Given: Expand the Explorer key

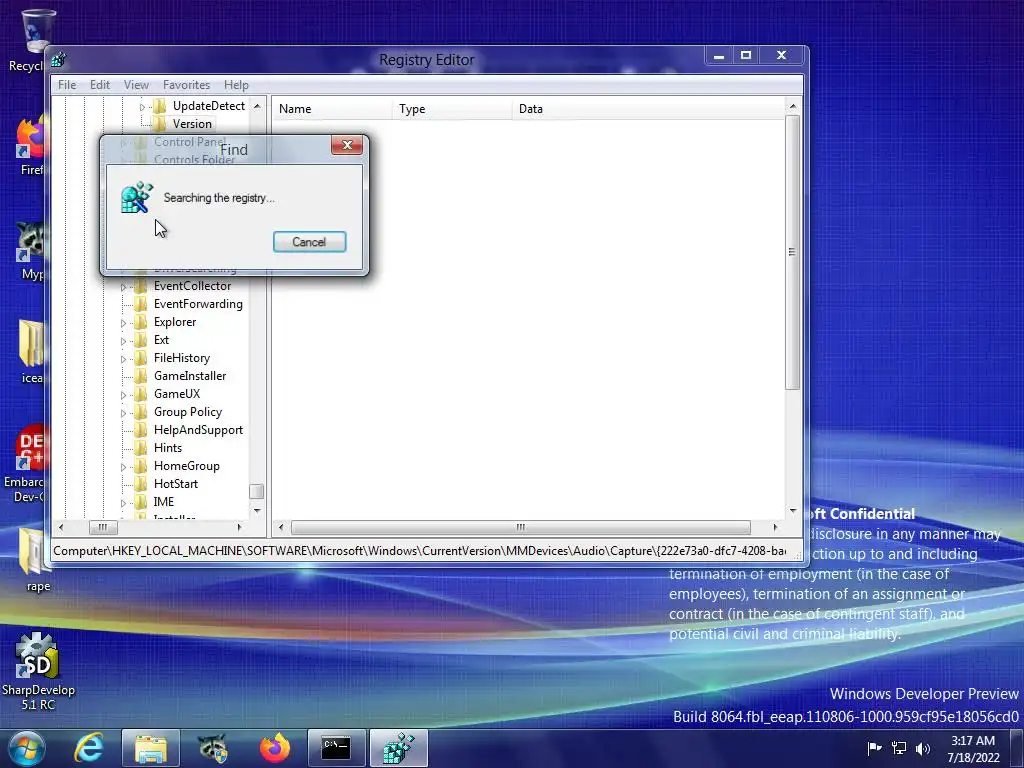Looking at the screenshot, I should click(x=123, y=323).
